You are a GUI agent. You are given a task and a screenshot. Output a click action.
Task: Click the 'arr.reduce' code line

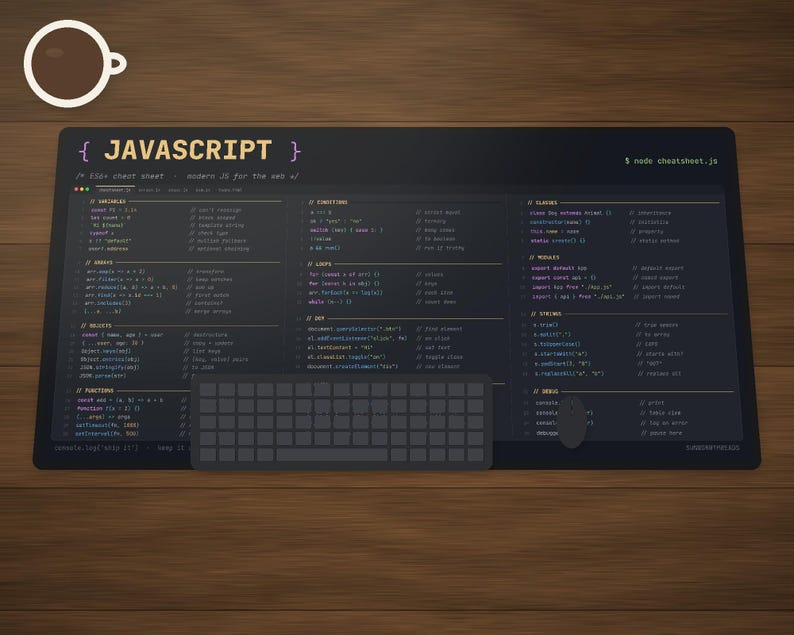131,287
